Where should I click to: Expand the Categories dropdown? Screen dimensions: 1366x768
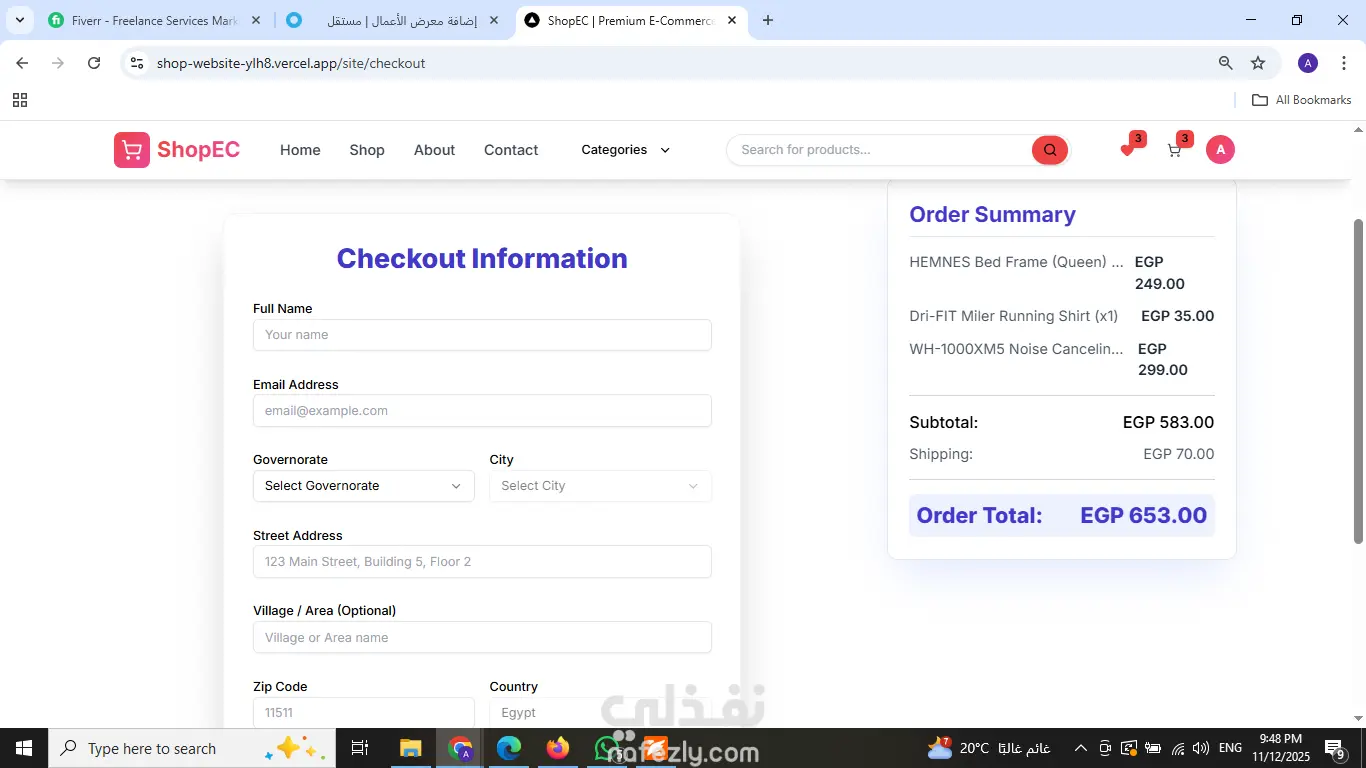coord(625,150)
